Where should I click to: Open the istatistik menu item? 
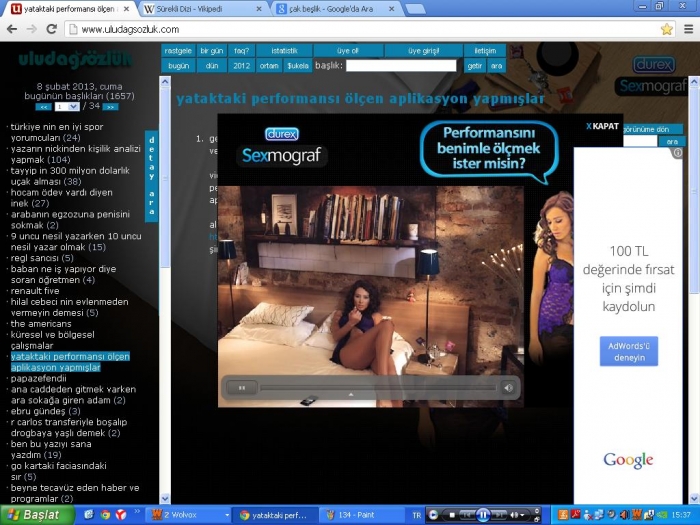pyautogui.click(x=284, y=51)
